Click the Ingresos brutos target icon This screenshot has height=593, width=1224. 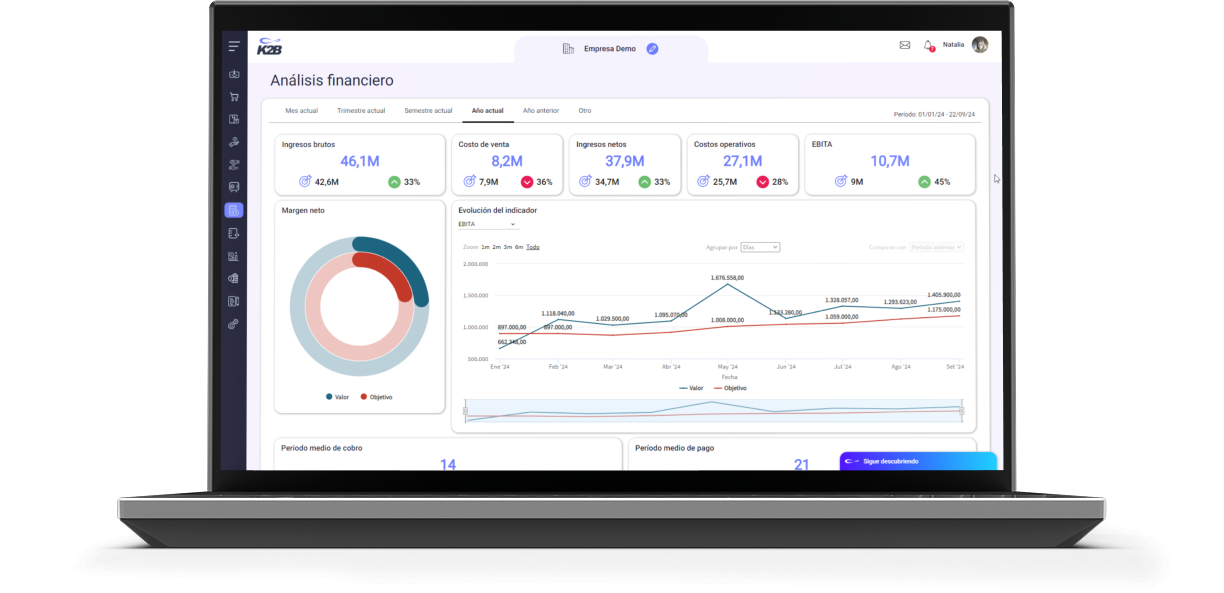[x=305, y=182]
